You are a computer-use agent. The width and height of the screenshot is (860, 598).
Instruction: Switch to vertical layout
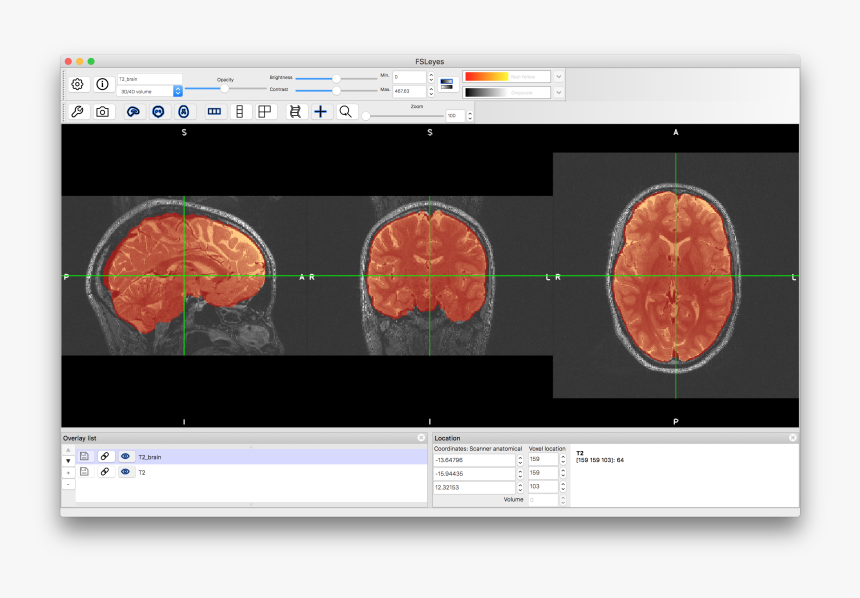239,112
